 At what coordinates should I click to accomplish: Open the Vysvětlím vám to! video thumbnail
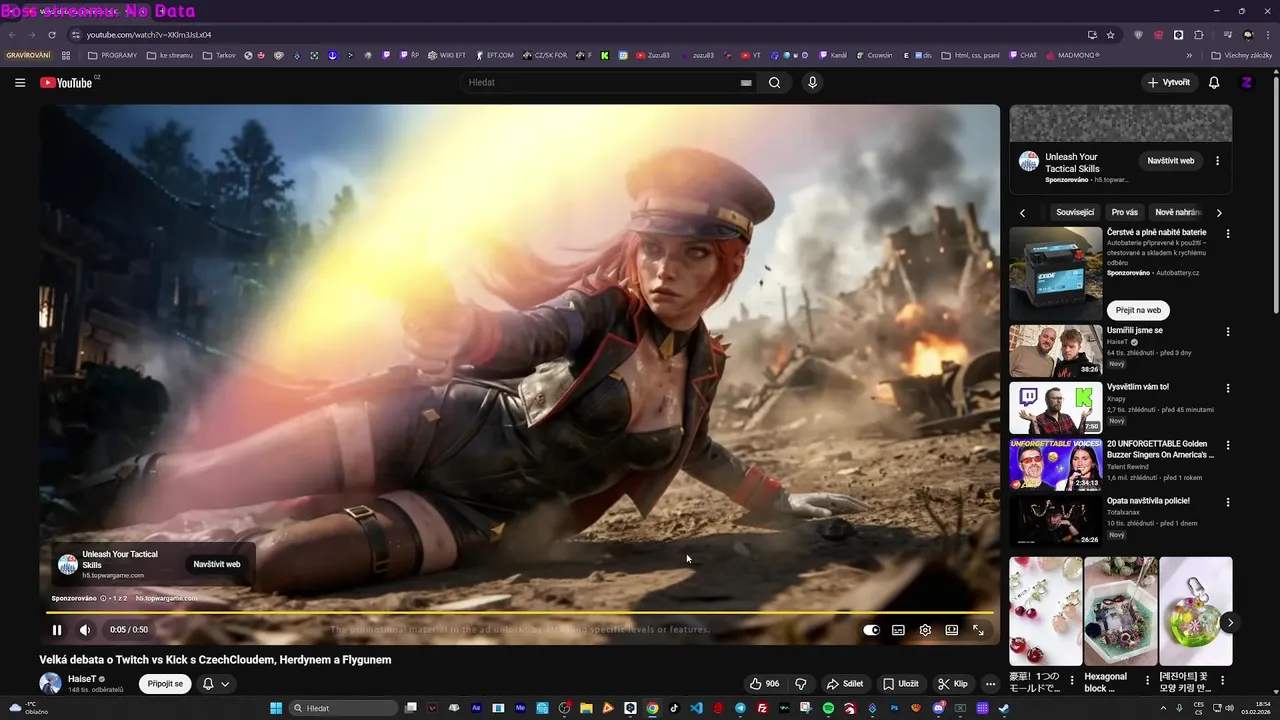1055,407
